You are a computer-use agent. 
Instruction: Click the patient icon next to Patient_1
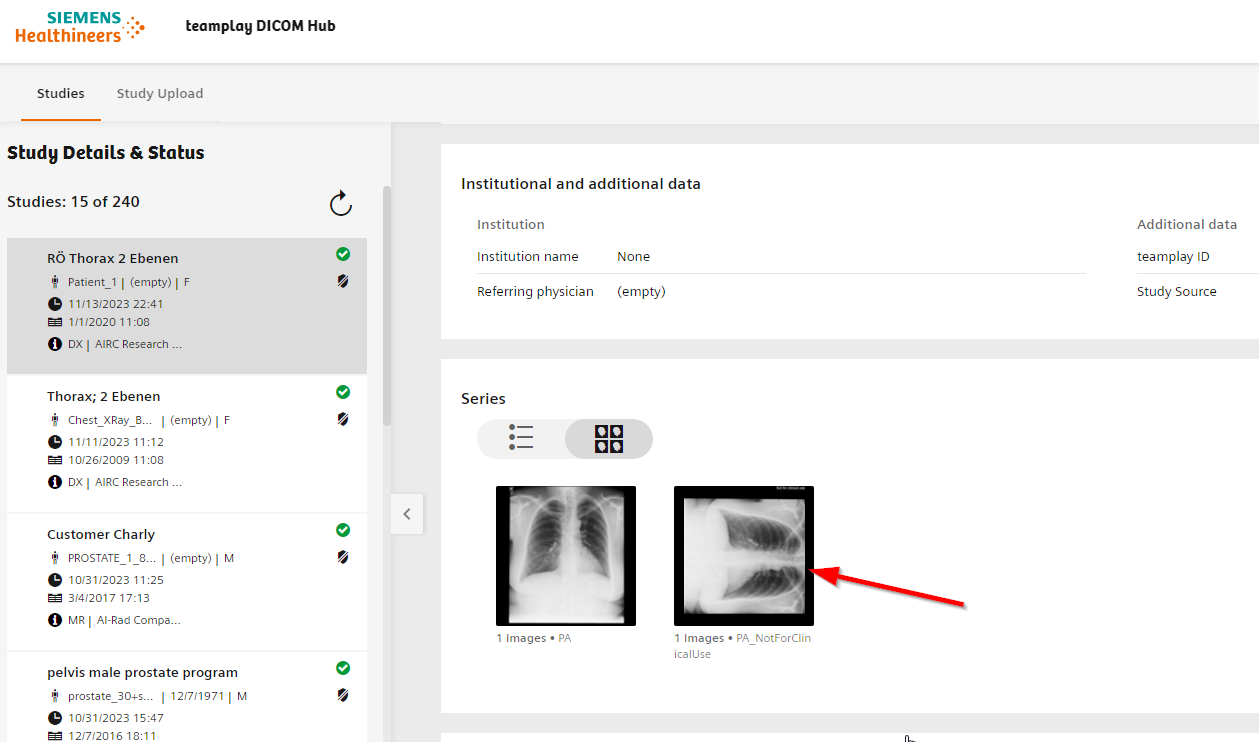55,281
